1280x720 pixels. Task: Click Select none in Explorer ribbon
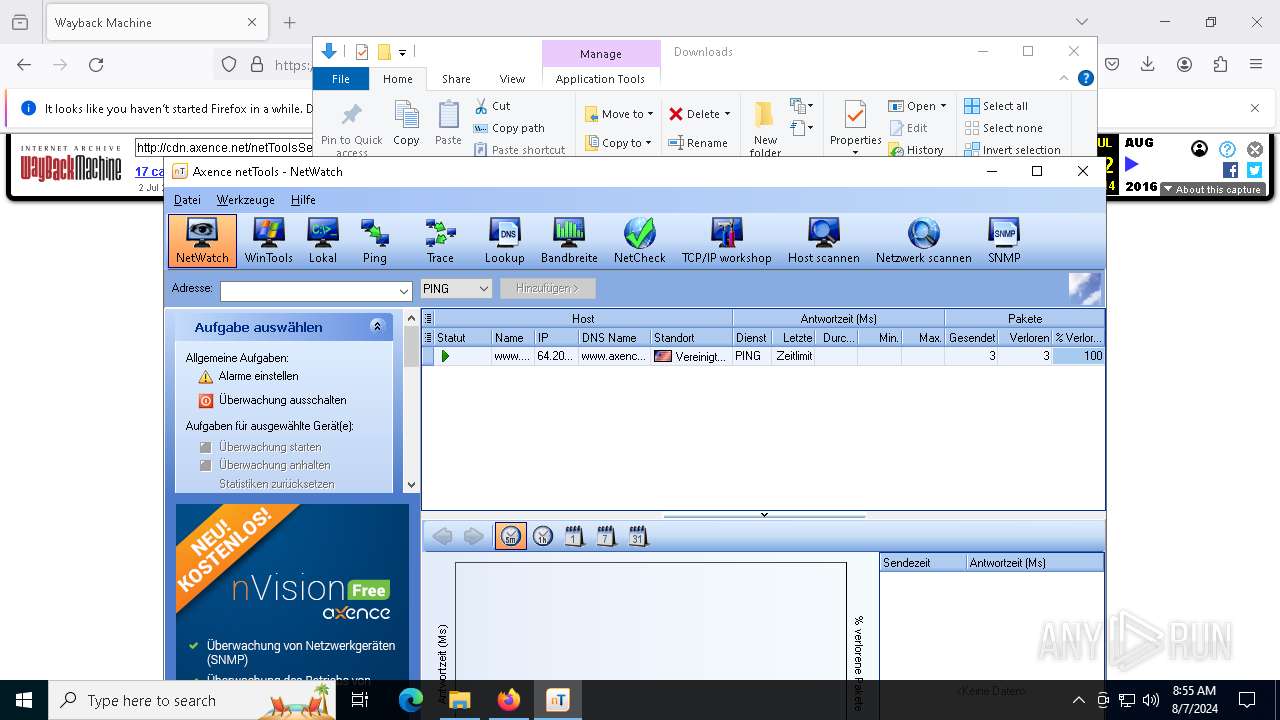[1003, 128]
